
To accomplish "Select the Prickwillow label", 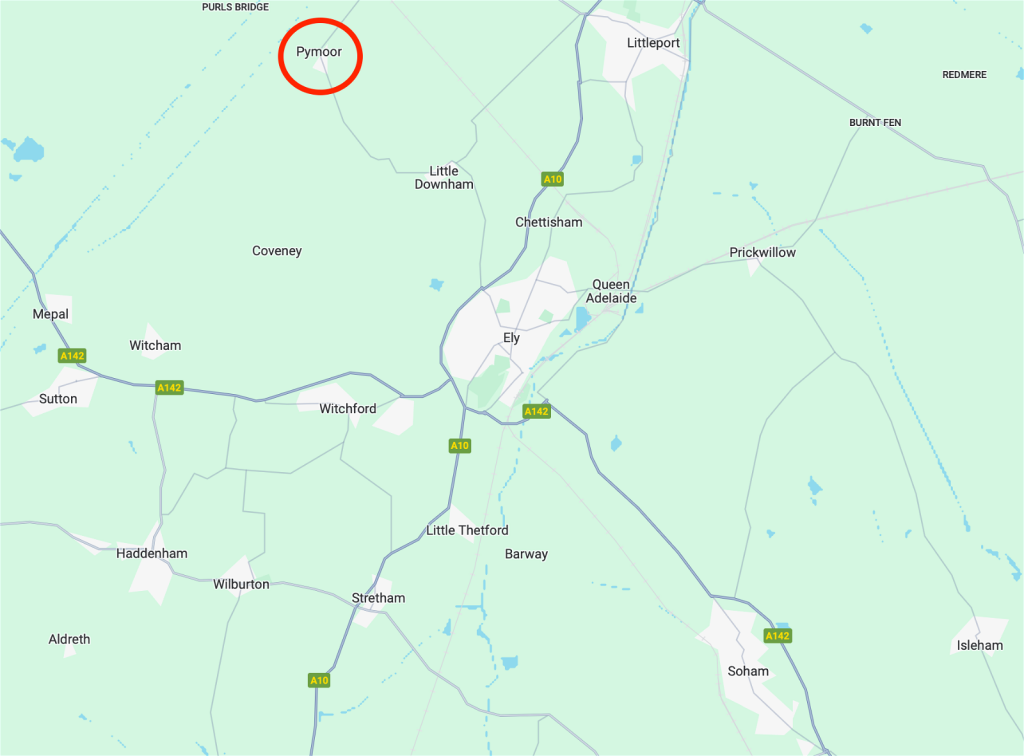I will click(x=763, y=253).
